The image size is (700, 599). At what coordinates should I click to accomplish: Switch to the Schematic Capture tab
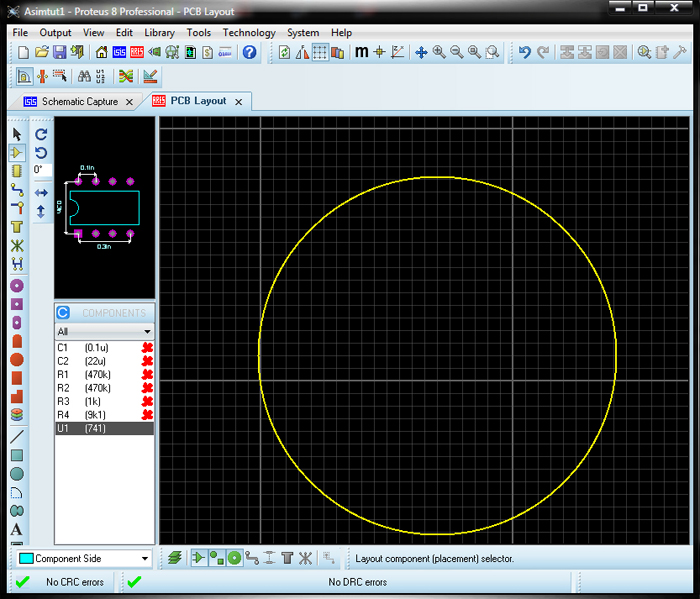pos(80,102)
